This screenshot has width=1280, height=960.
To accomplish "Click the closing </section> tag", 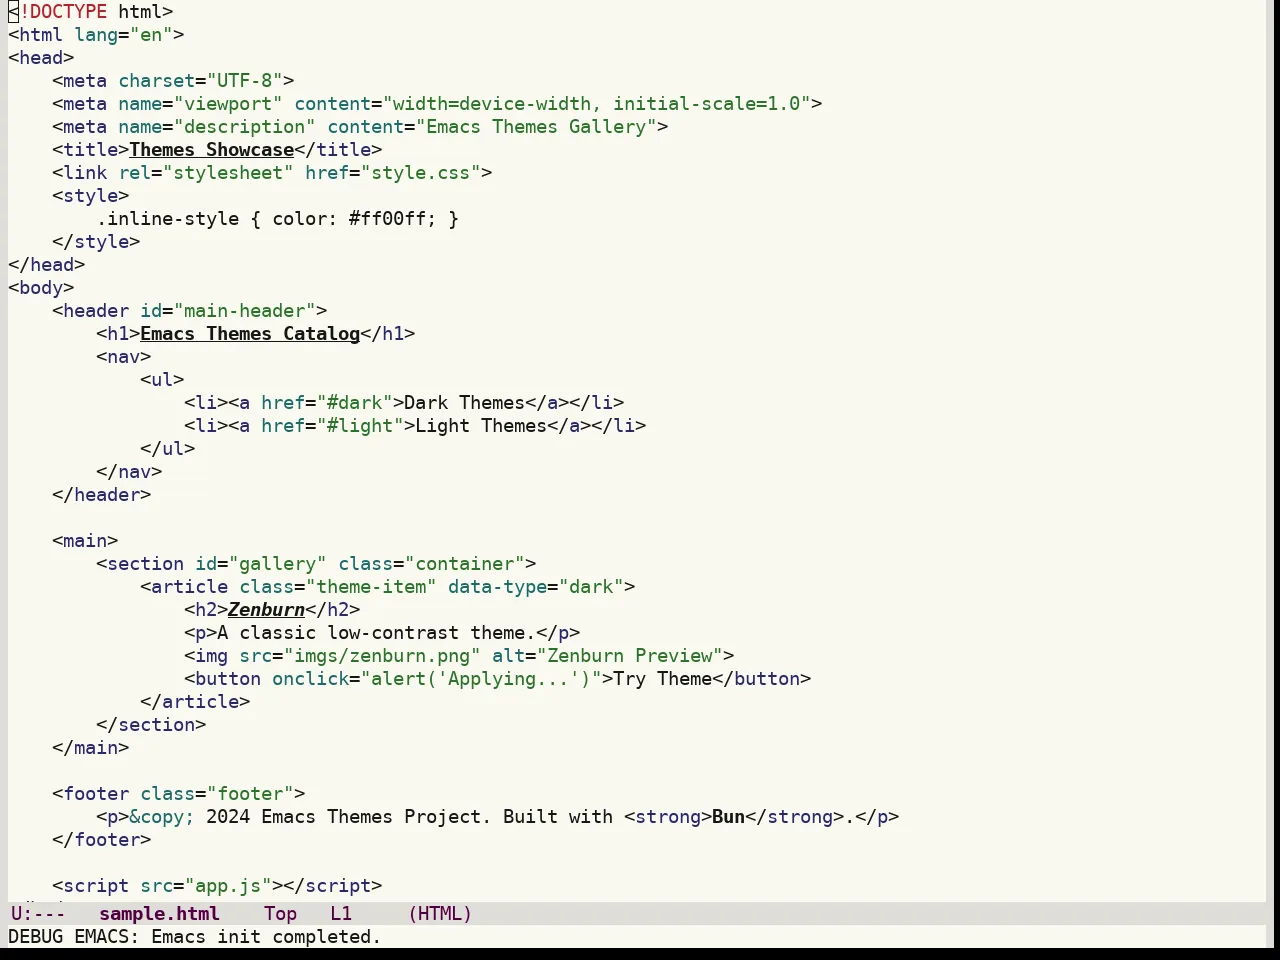I will tap(151, 725).
